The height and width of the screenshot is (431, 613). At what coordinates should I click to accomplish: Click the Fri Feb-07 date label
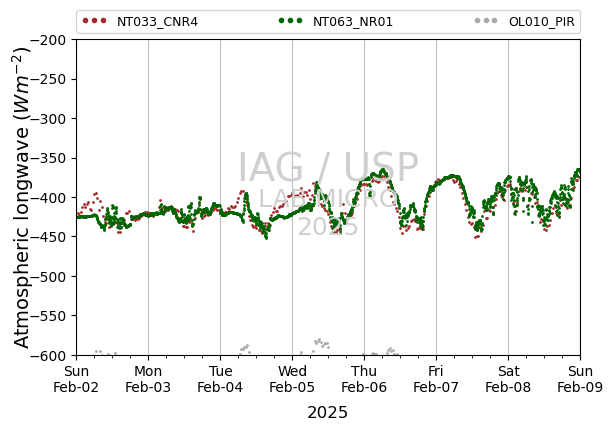(x=436, y=379)
